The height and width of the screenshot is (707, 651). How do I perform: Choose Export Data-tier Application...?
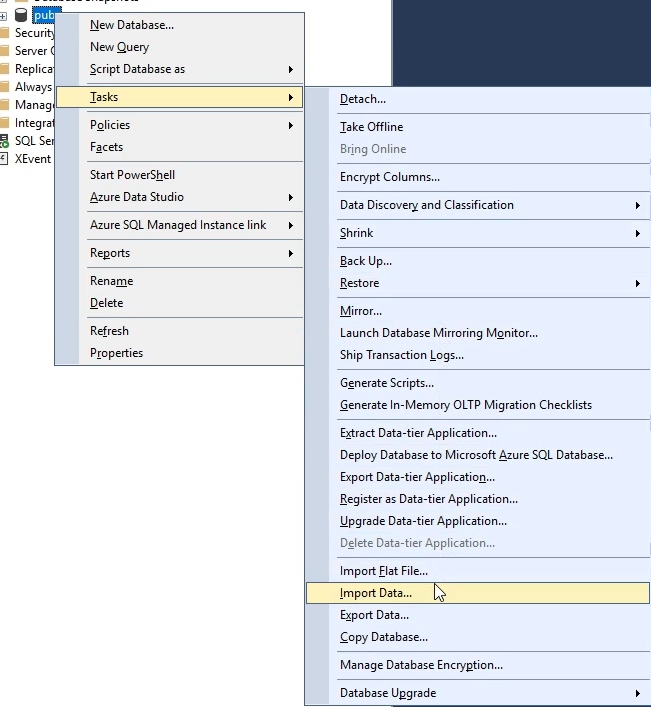click(417, 477)
